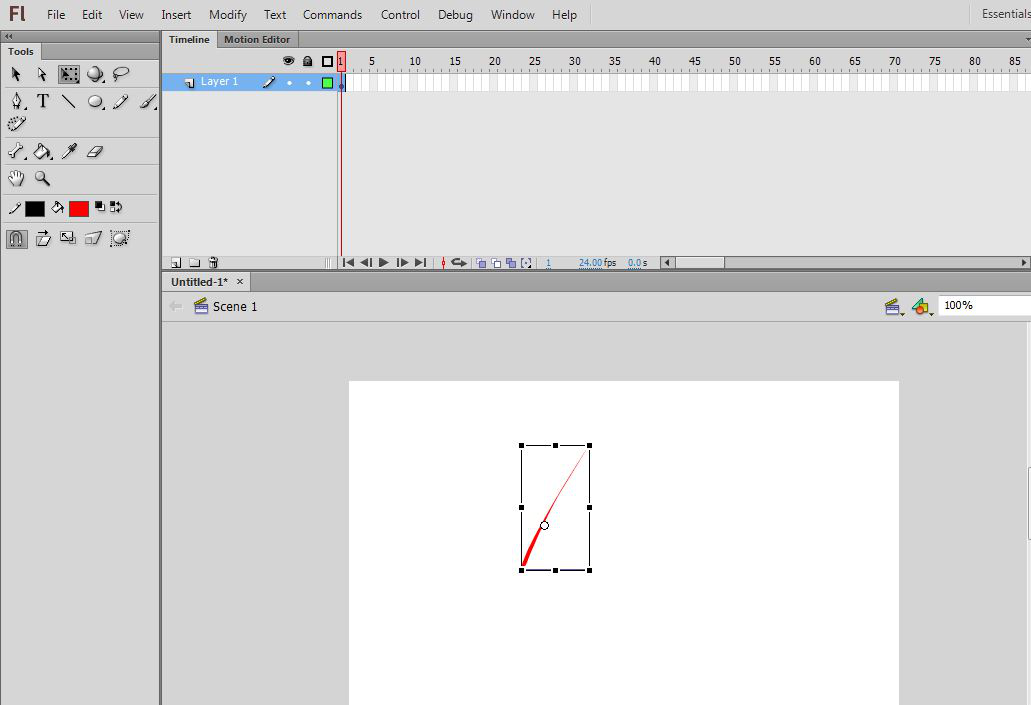Select the Text tool
1031x705 pixels.
point(43,101)
